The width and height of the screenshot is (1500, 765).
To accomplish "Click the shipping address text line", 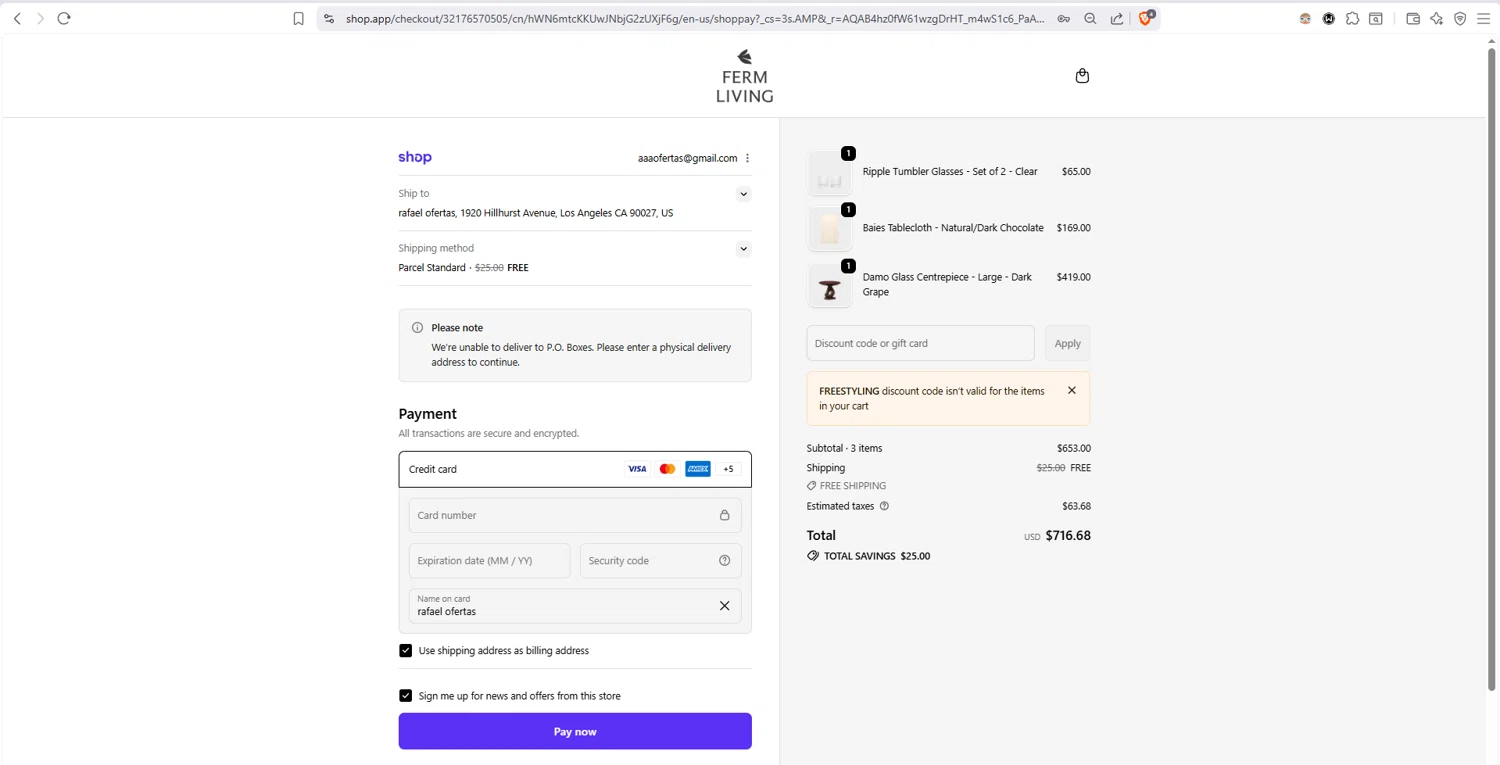I will pos(536,213).
